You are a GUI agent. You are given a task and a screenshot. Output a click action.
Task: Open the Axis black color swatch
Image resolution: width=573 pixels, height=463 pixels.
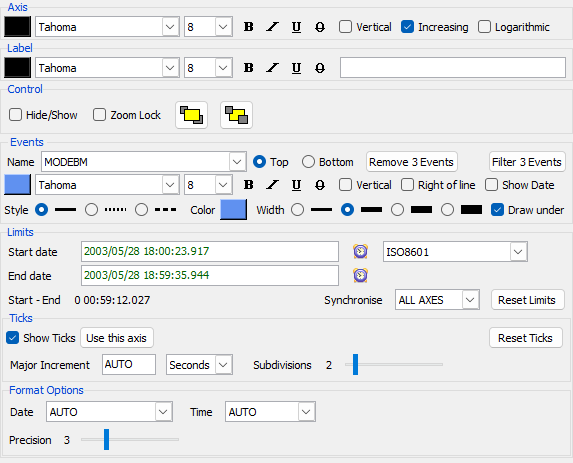(18, 27)
